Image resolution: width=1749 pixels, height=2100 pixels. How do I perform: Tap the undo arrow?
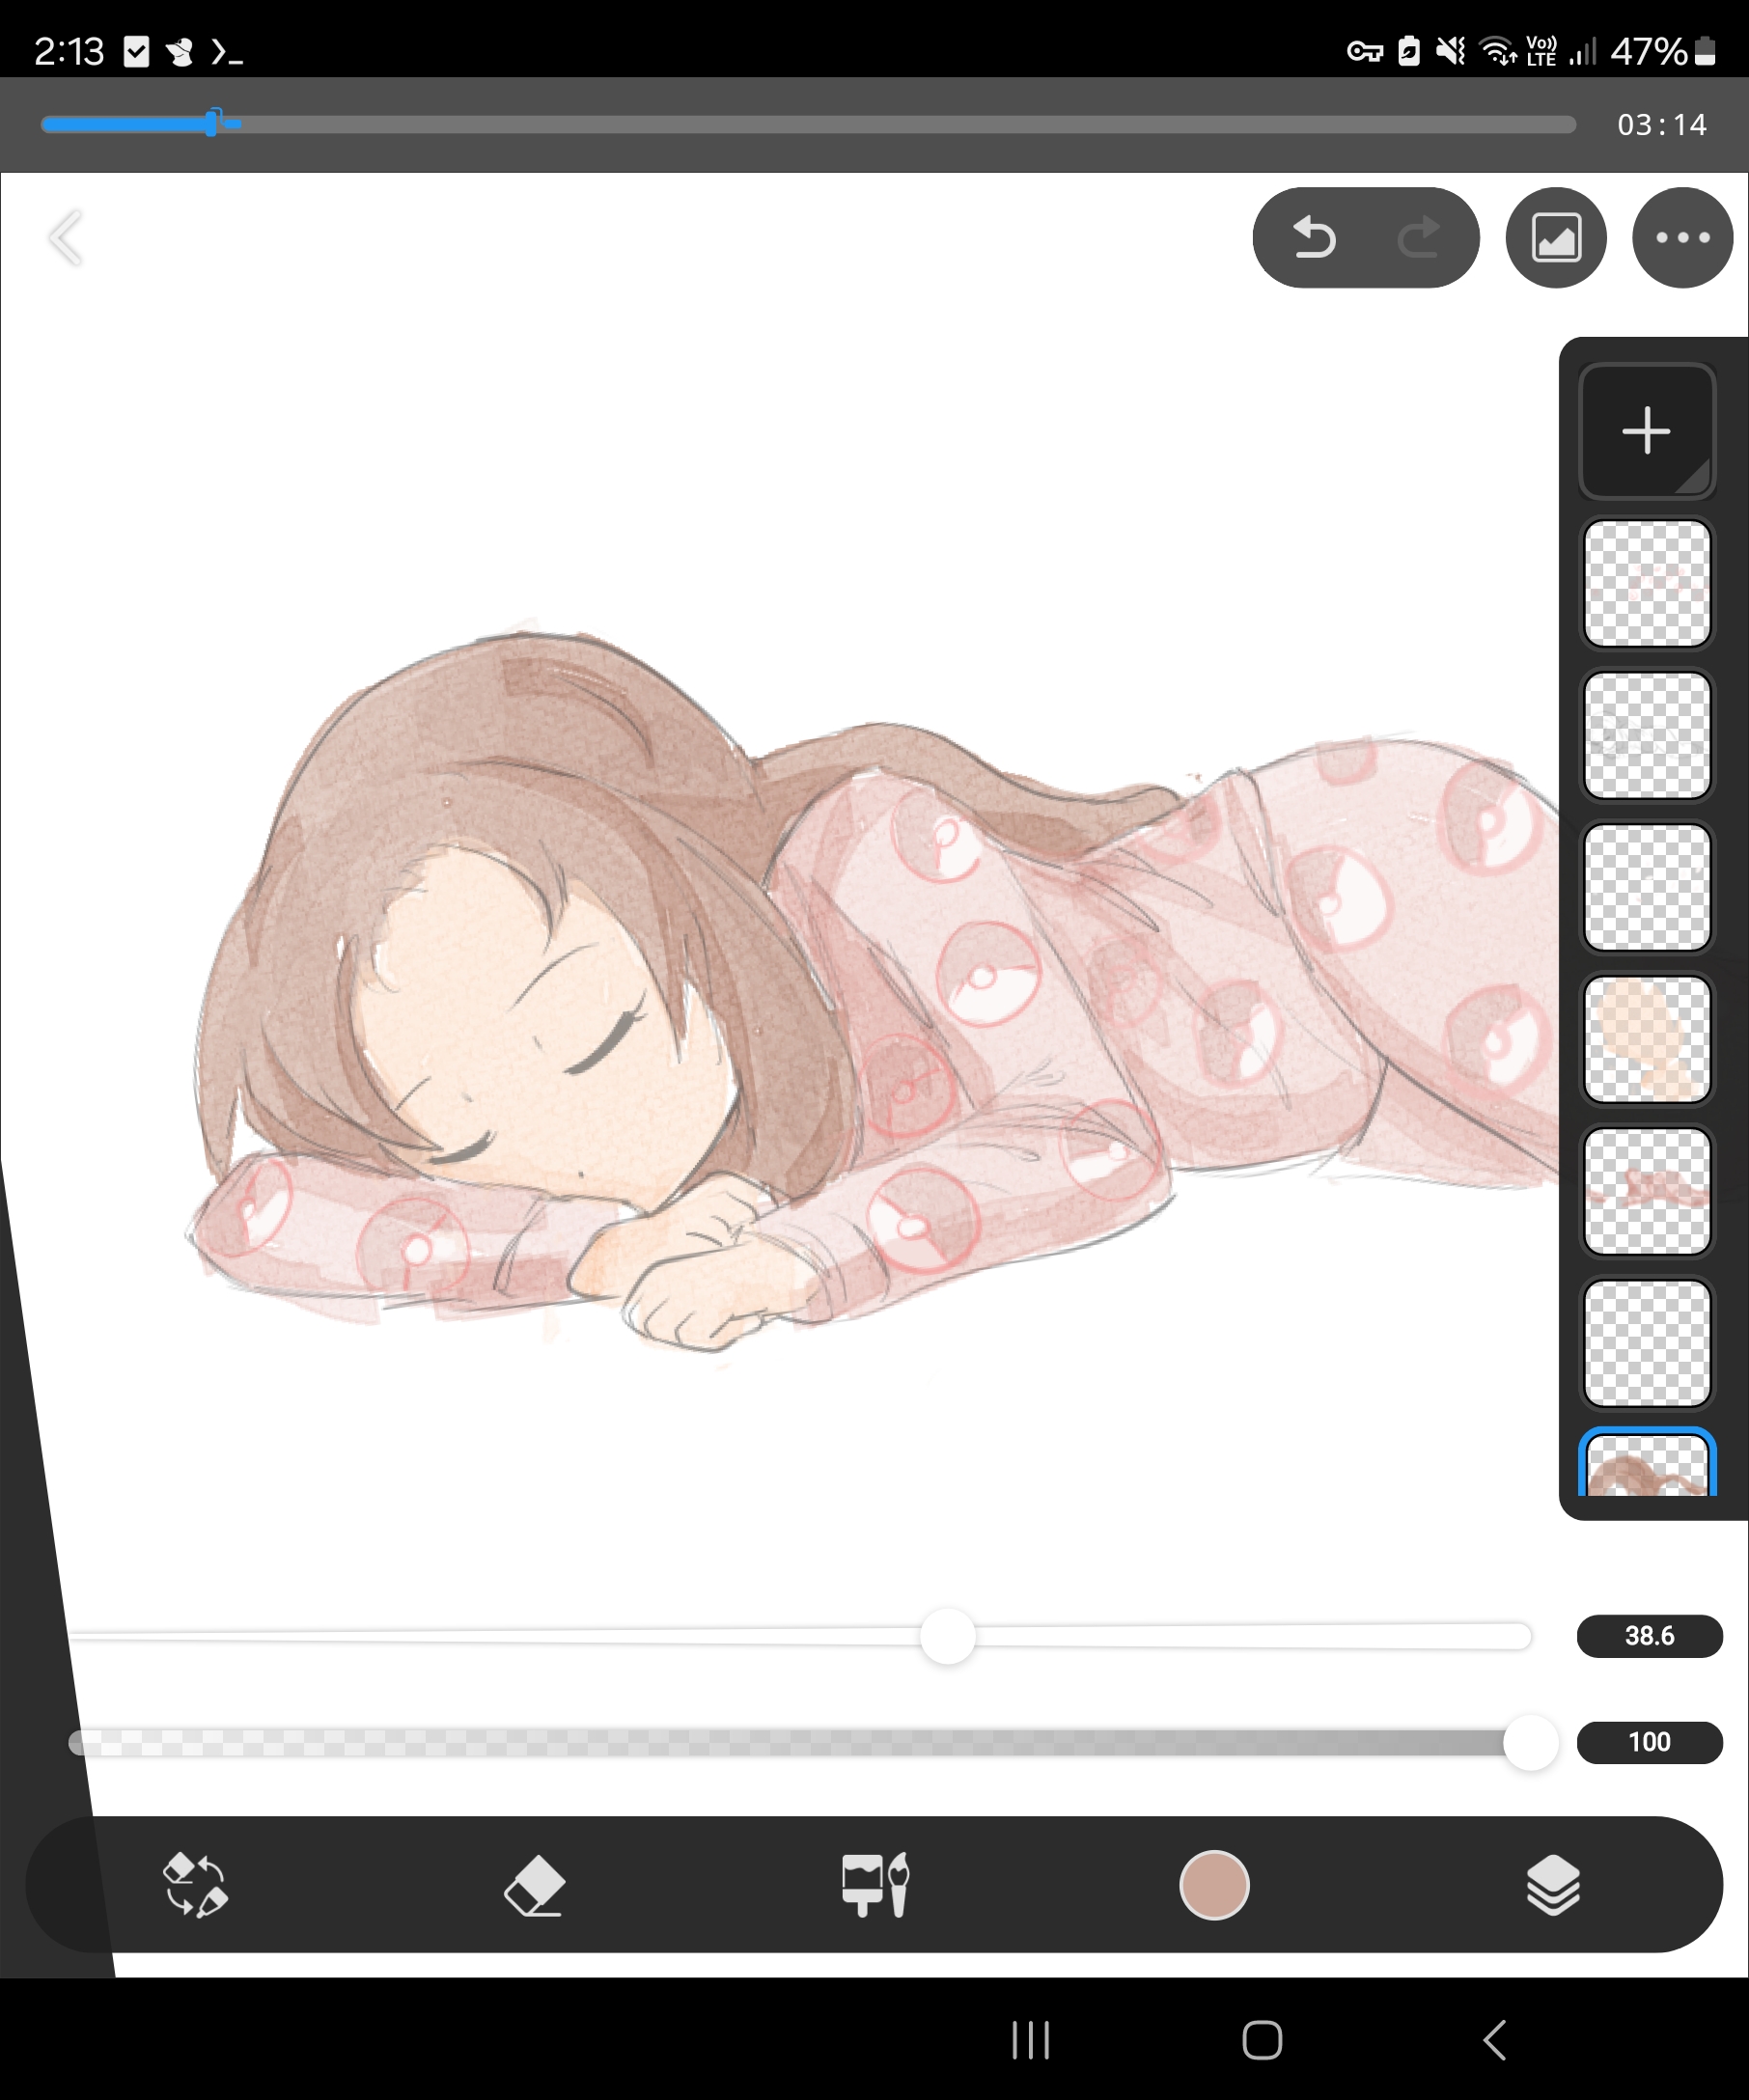(1314, 238)
